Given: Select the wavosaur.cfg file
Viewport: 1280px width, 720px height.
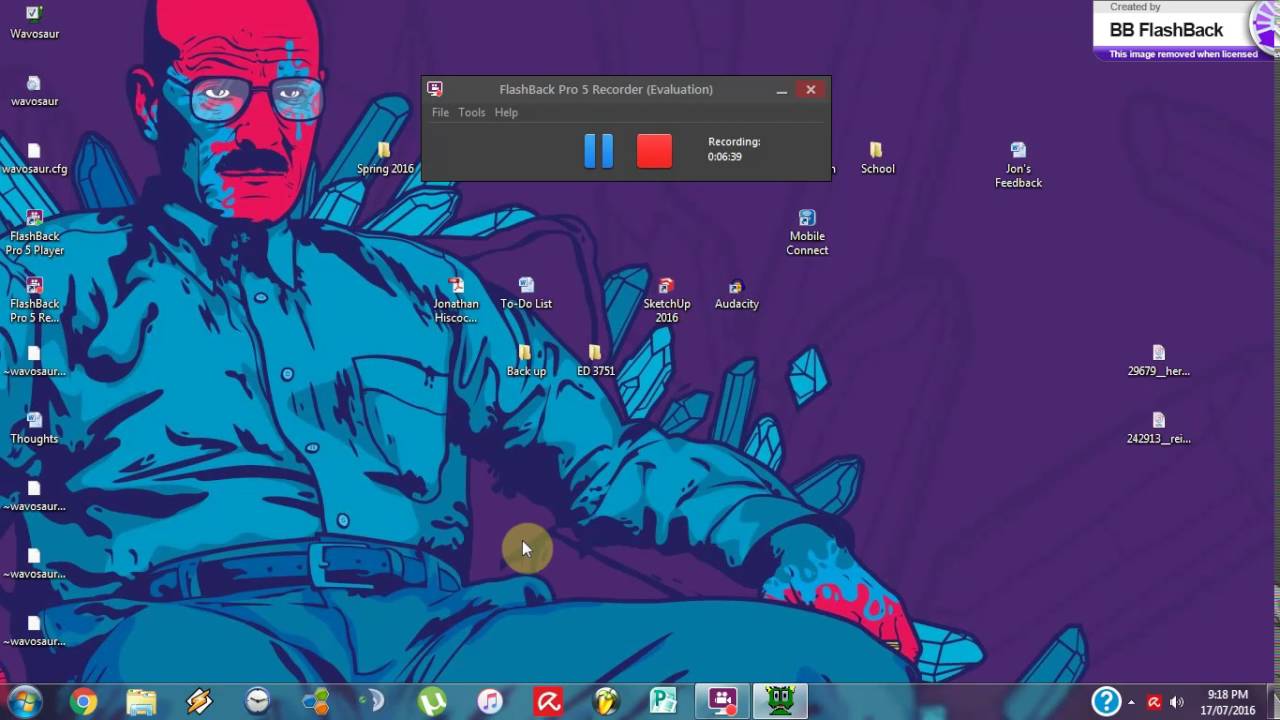Looking at the screenshot, I should click(x=34, y=159).
